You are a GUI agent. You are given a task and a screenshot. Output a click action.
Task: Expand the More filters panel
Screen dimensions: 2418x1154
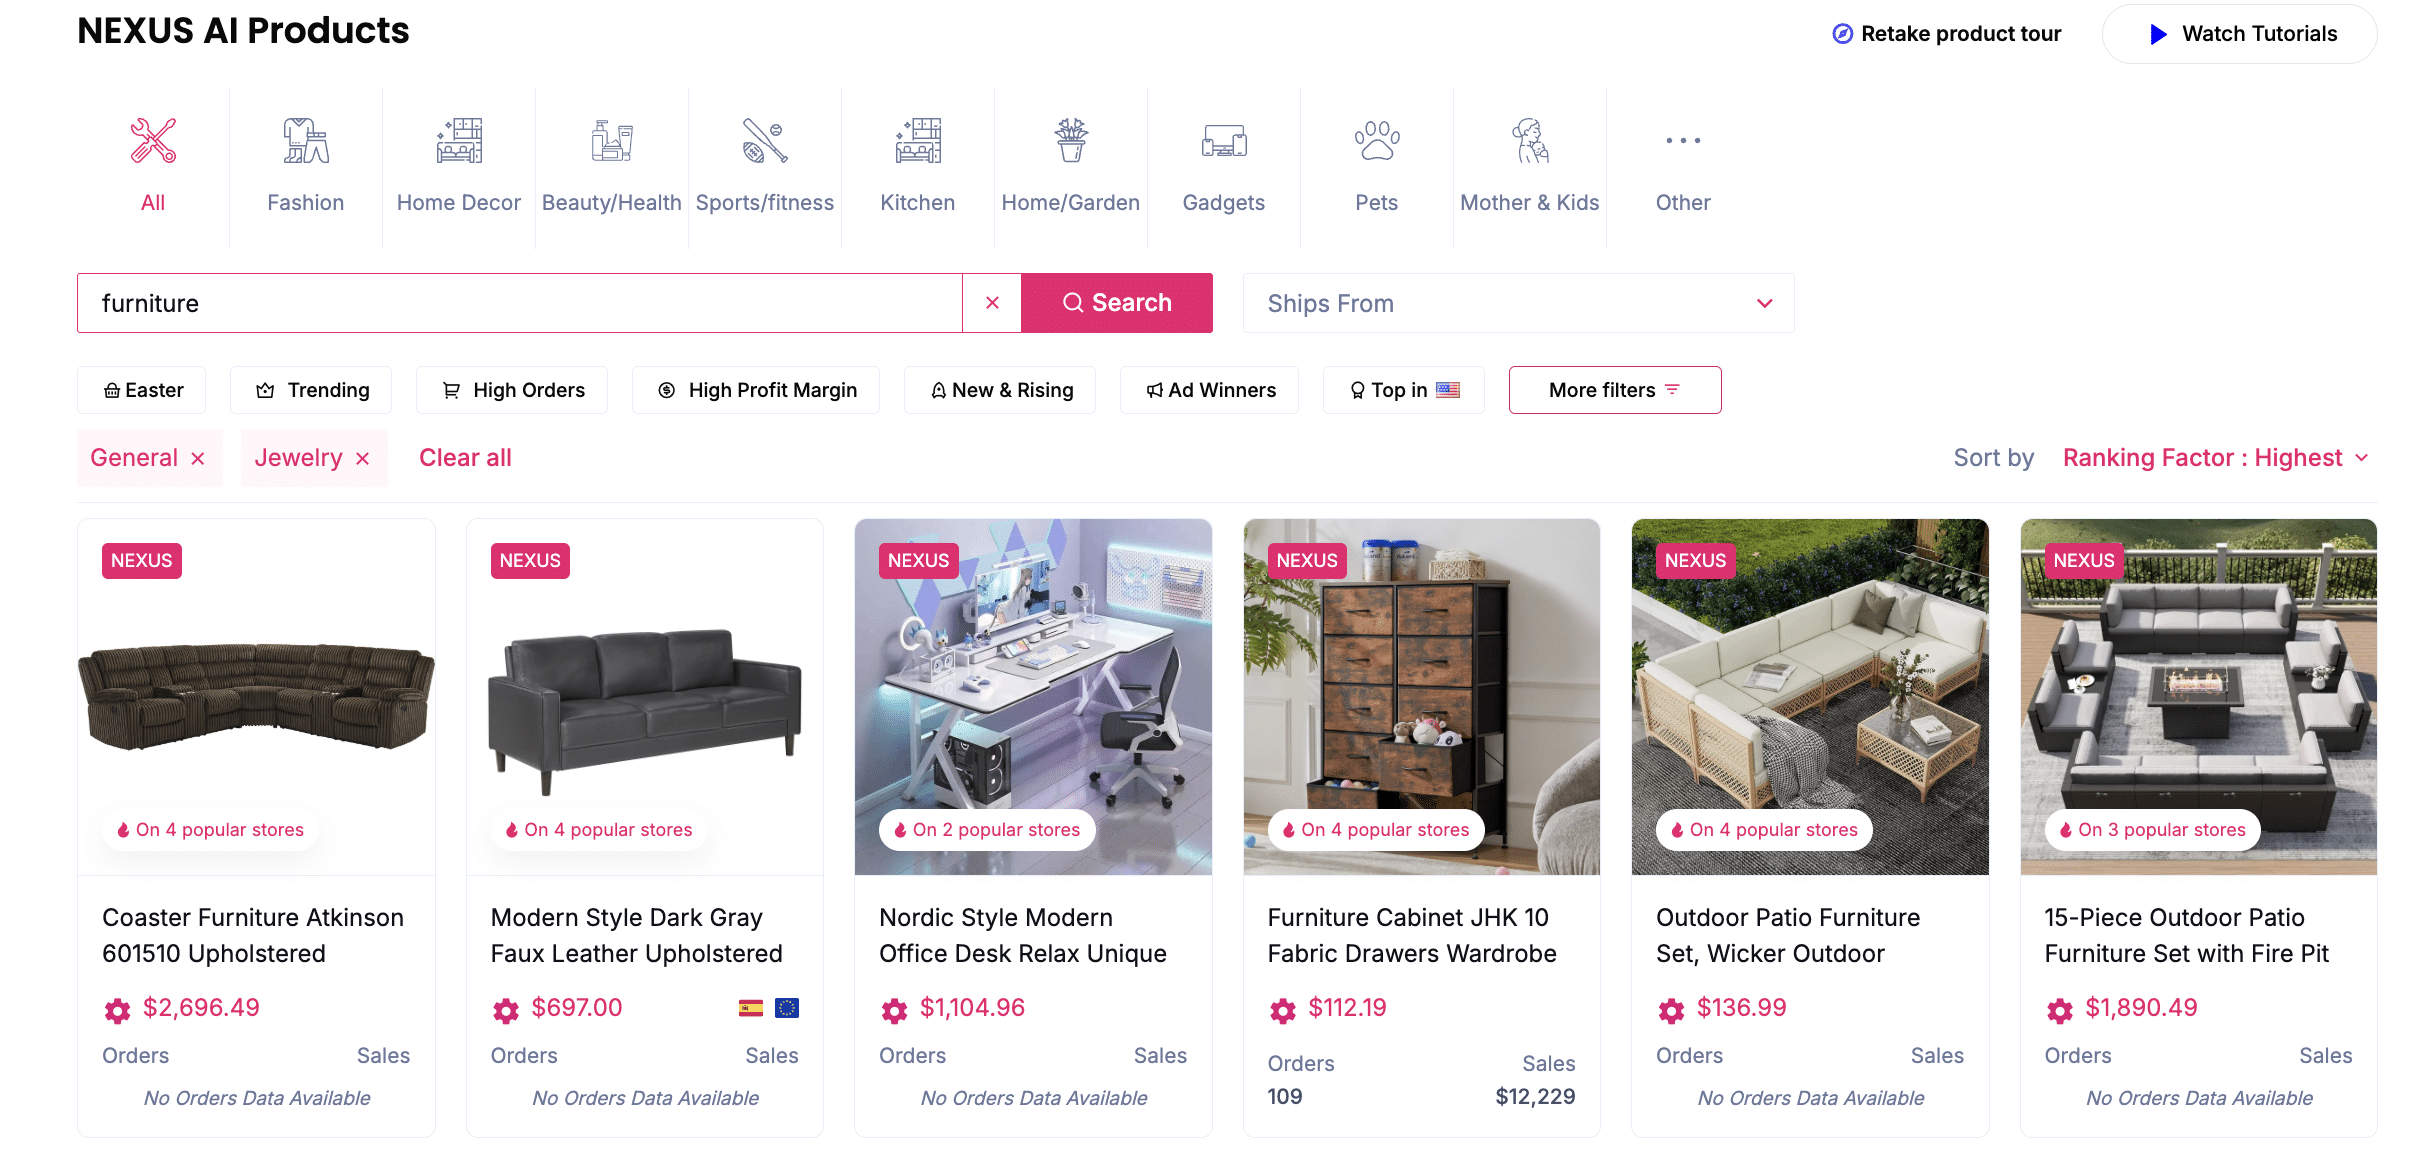click(x=1615, y=390)
